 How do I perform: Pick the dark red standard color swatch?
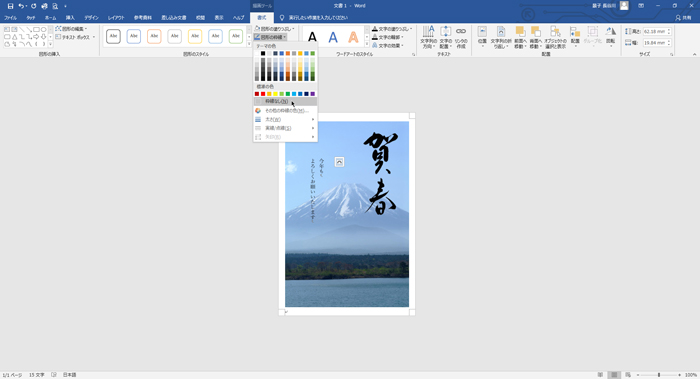pos(257,94)
